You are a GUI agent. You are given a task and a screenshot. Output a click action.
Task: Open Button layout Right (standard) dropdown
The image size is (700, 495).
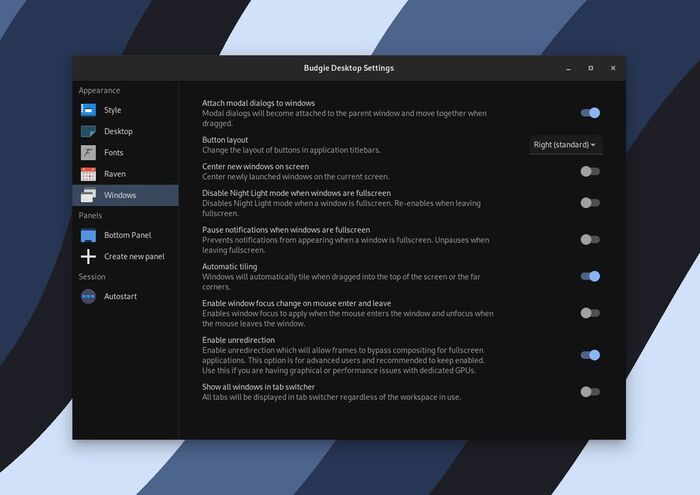(x=565, y=145)
